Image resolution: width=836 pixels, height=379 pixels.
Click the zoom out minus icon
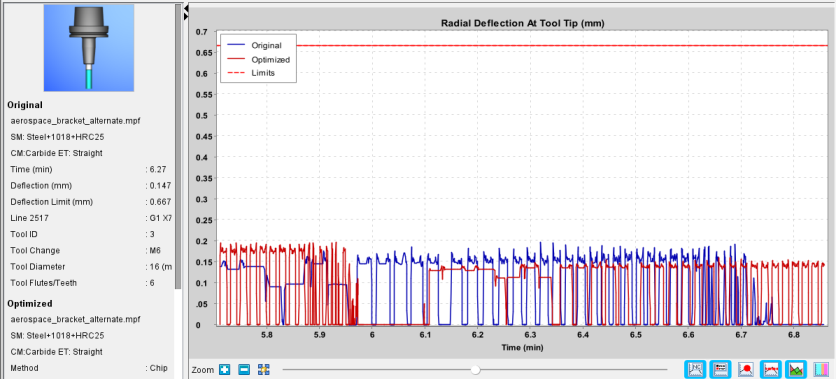pos(244,369)
